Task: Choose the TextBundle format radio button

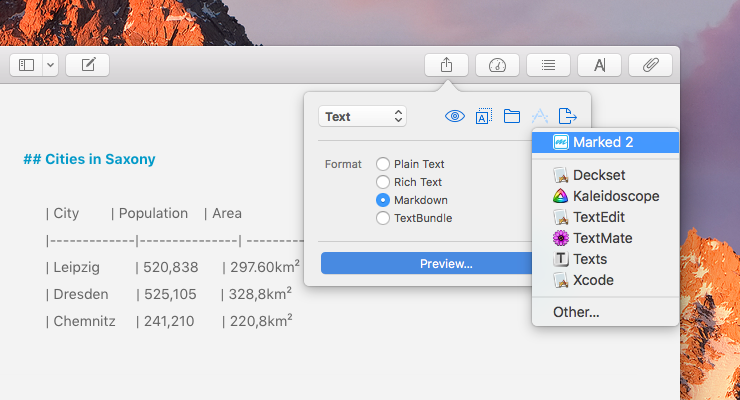Action: pos(382,218)
